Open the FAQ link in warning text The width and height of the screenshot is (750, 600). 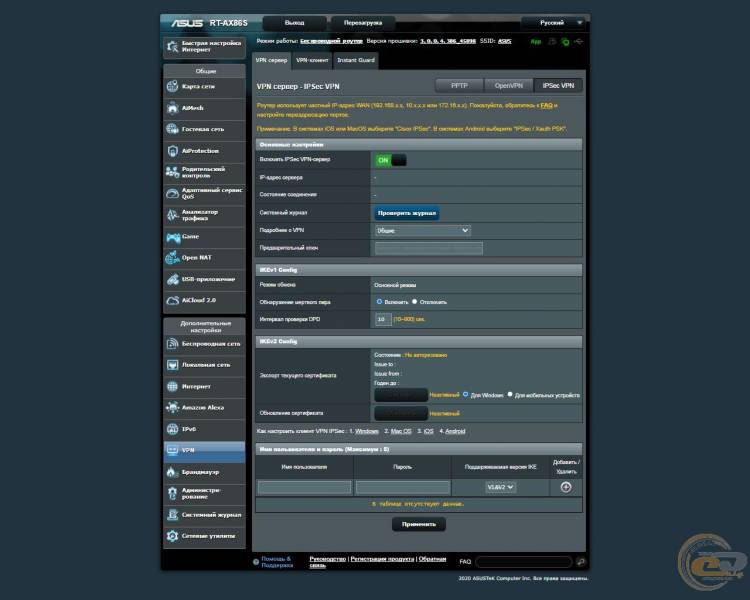(x=546, y=105)
